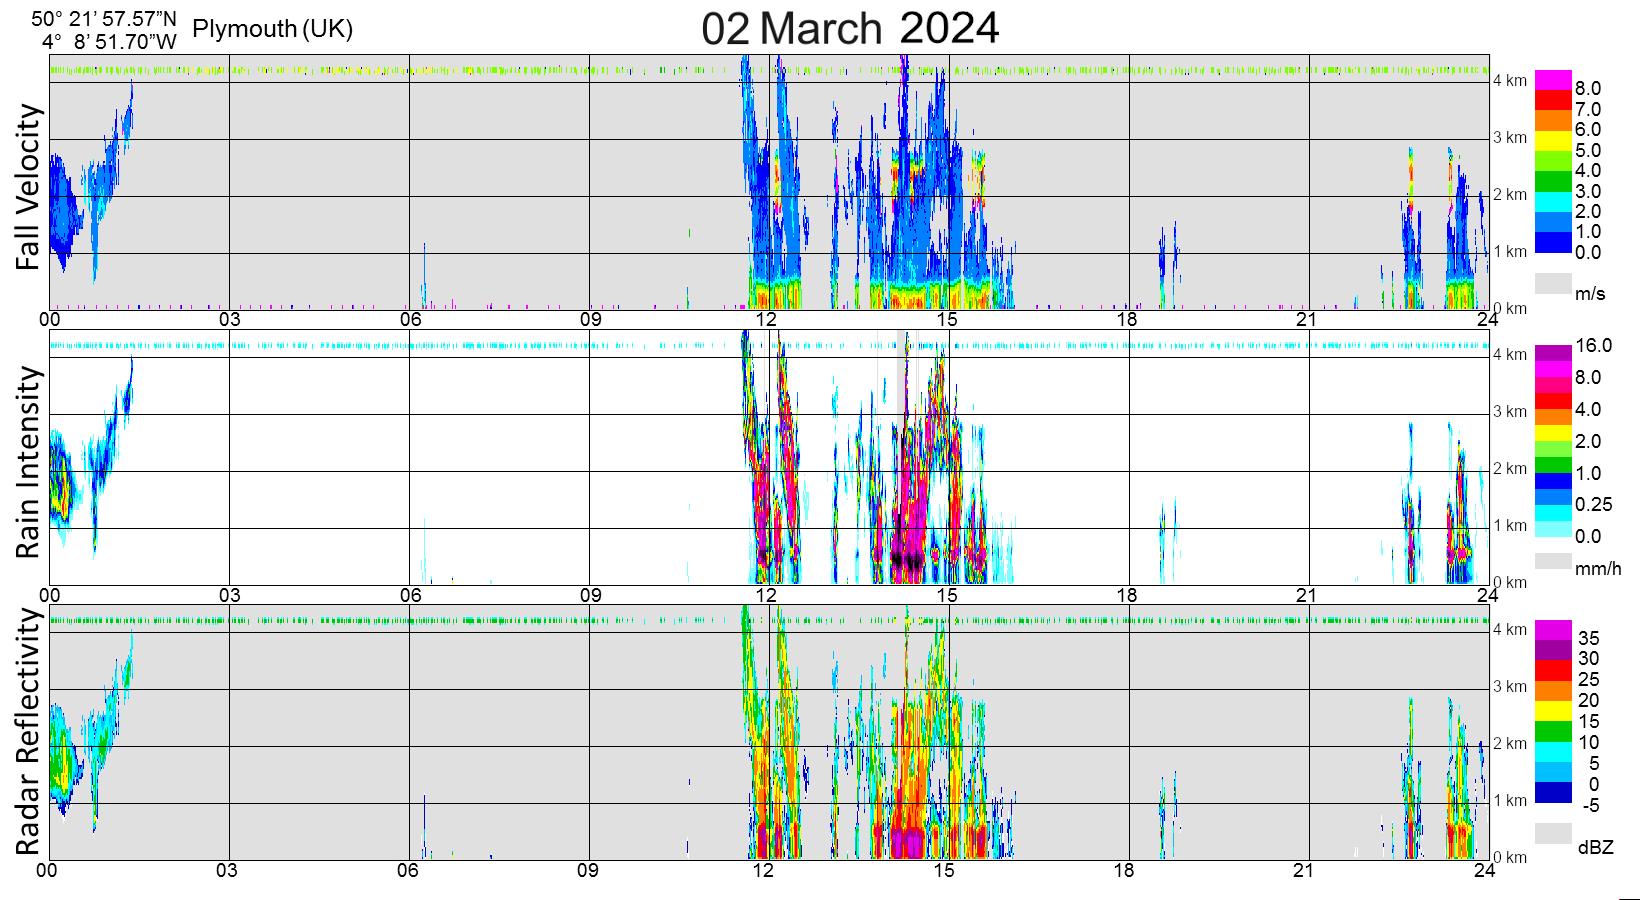Click the longitude text 4° 8' 51.70"W
The height and width of the screenshot is (900, 1640).
(x=110, y=43)
